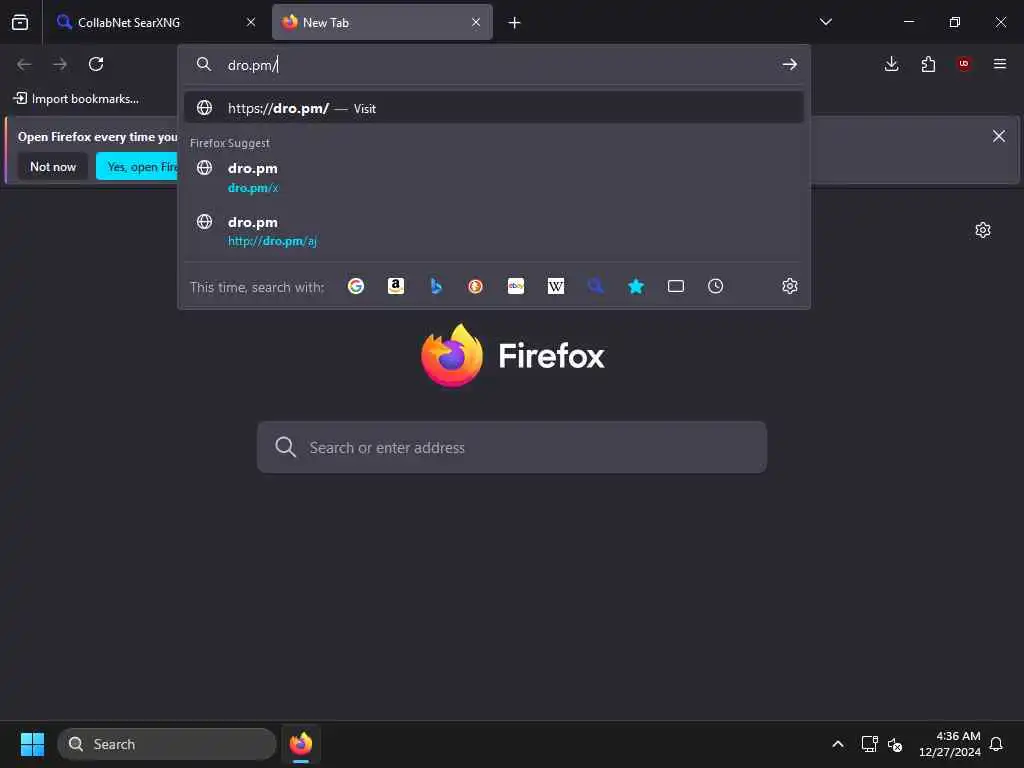Screen dimensions: 1024x768
Task: Switch to CollabNet SearXNG tab
Action: pyautogui.click(x=157, y=22)
